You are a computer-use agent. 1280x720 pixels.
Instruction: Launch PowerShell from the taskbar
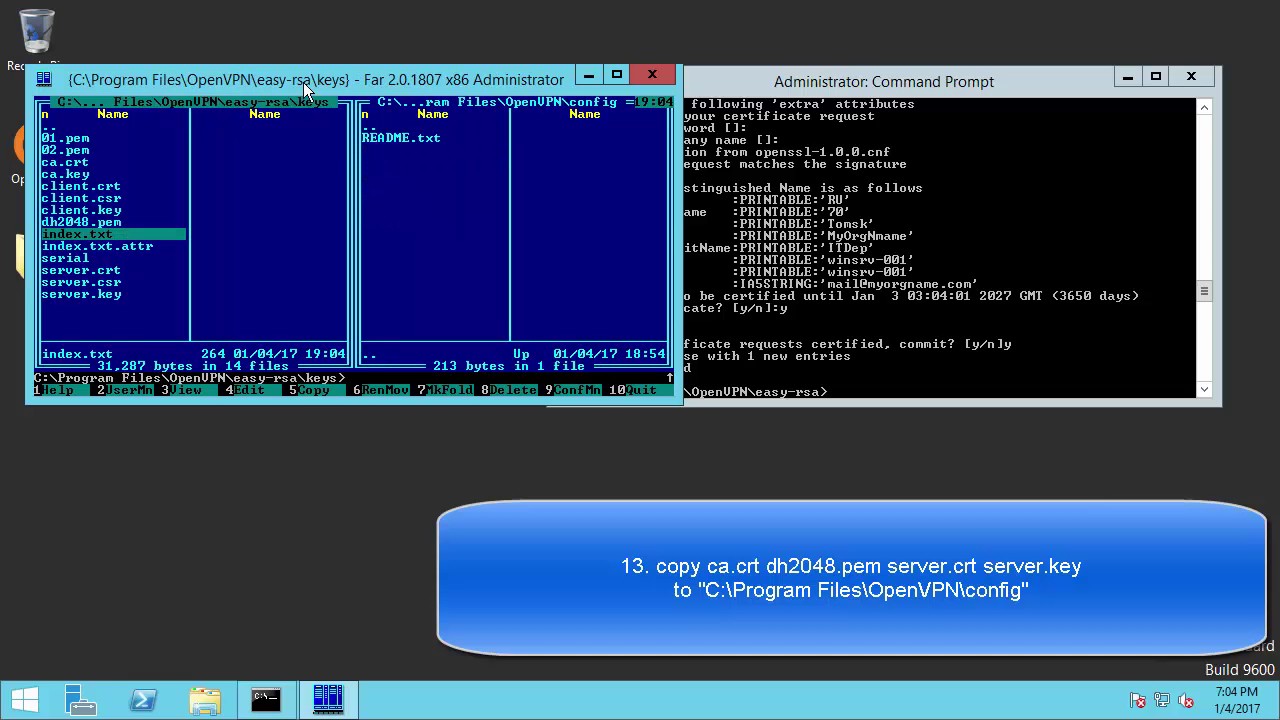click(x=143, y=699)
